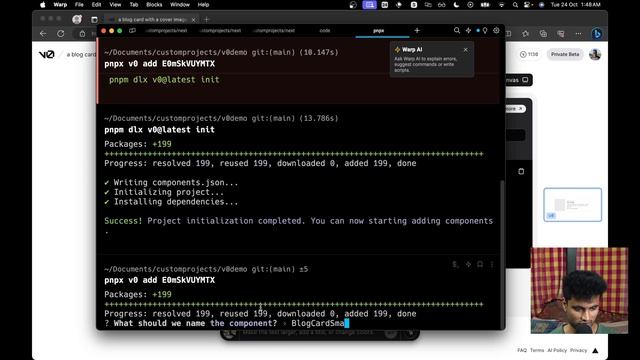This screenshot has width=640, height=360.
Task: Reload the browser page
Action: pyautogui.click(x=61, y=34)
